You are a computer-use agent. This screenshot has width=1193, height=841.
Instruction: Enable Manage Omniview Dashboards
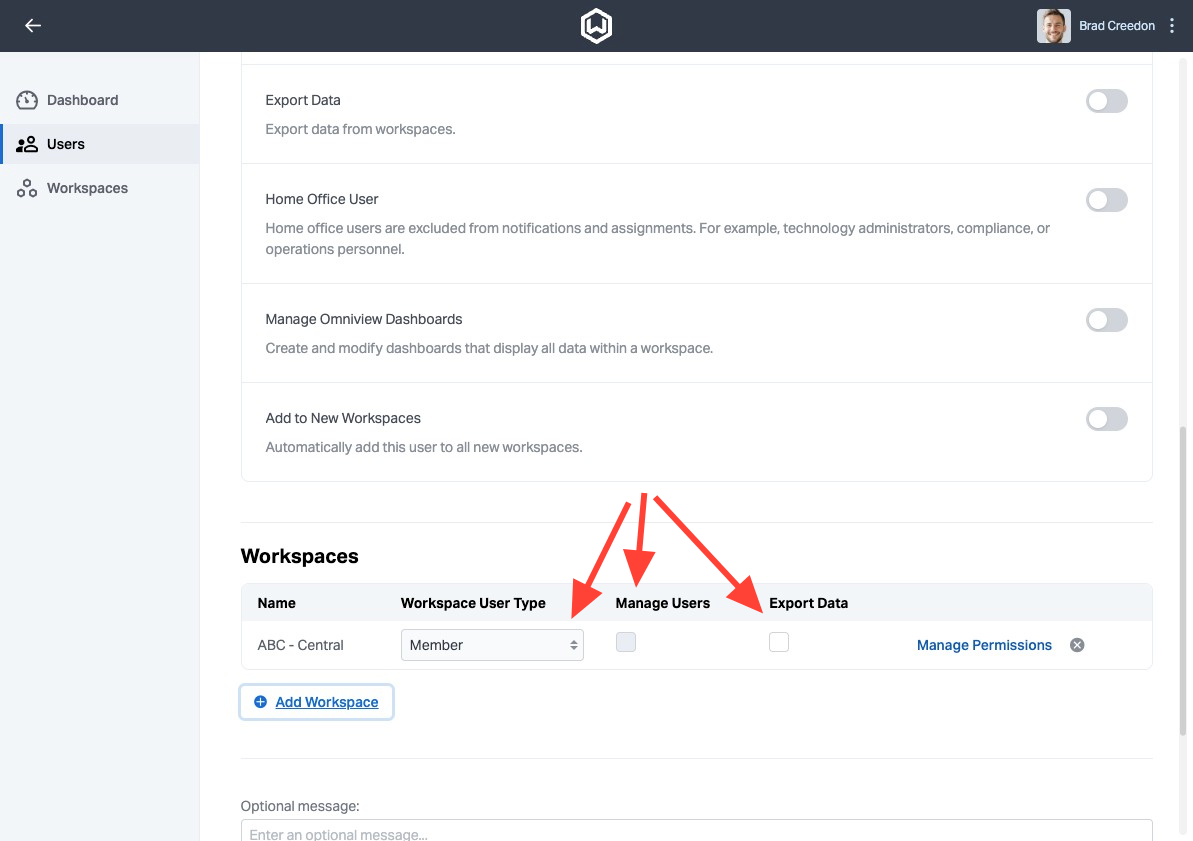[1106, 319]
